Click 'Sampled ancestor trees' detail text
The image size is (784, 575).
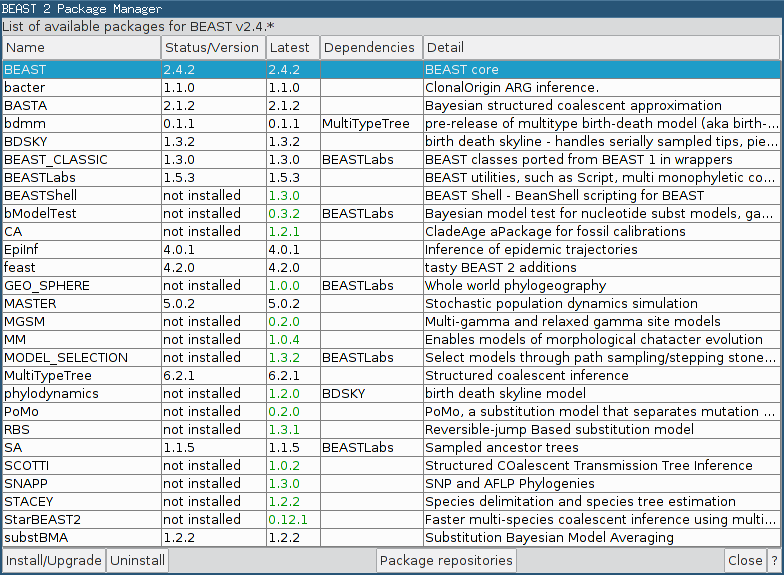click(x=502, y=448)
